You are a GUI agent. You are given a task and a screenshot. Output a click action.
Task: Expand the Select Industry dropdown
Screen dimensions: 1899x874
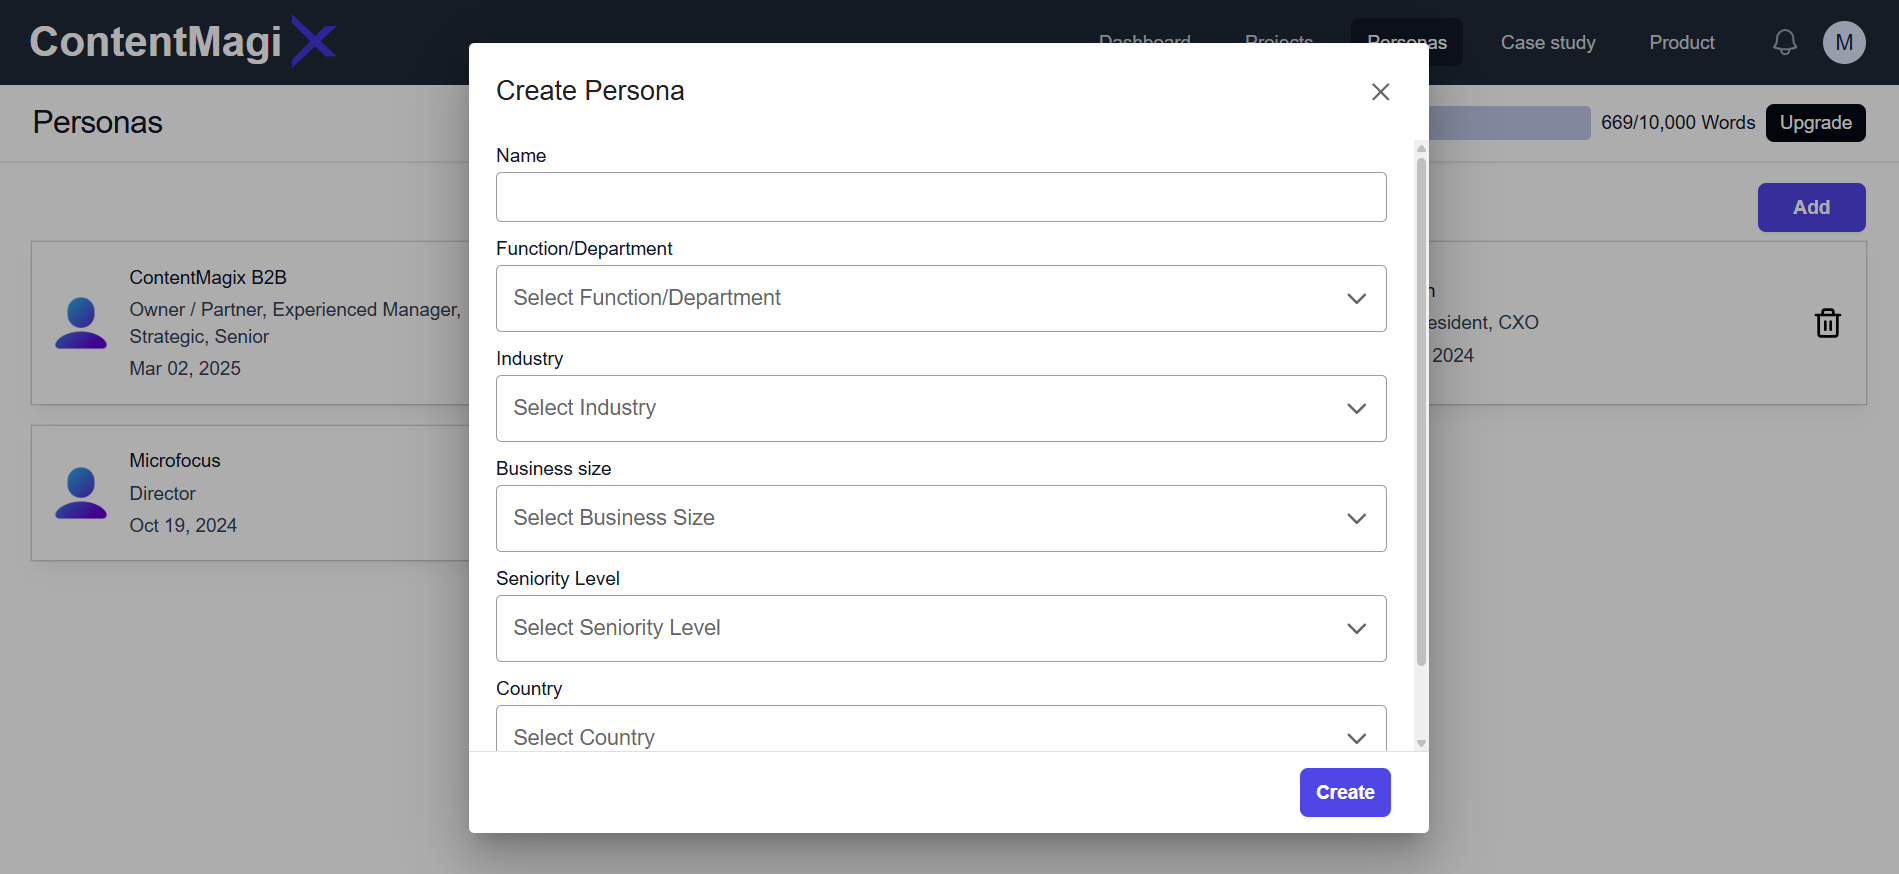pyautogui.click(x=940, y=408)
